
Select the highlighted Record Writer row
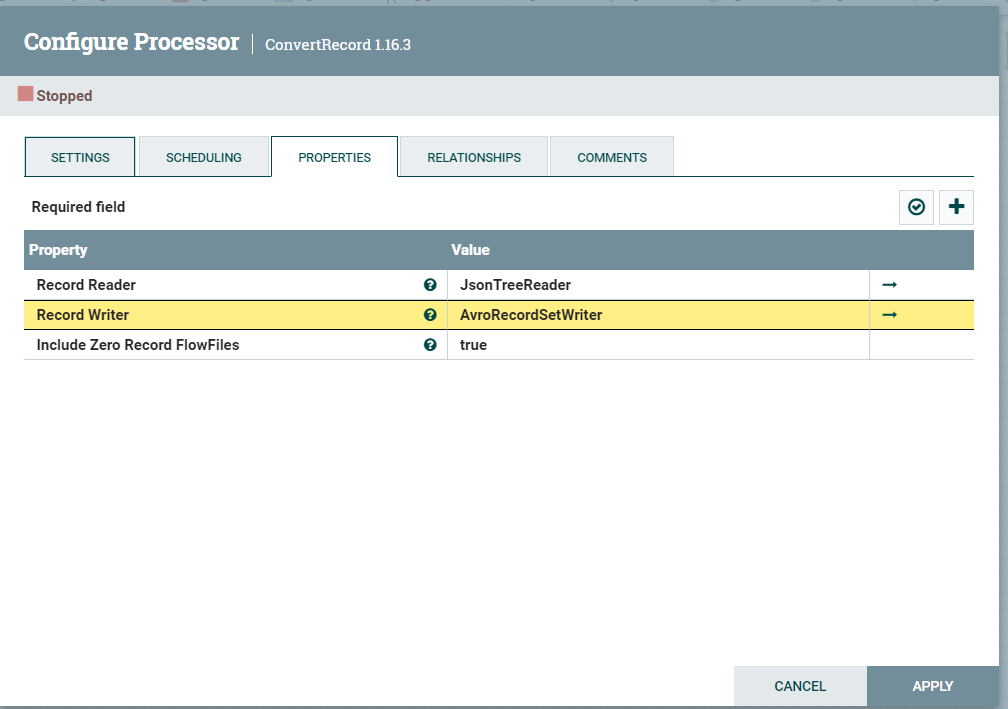[x=200, y=315]
